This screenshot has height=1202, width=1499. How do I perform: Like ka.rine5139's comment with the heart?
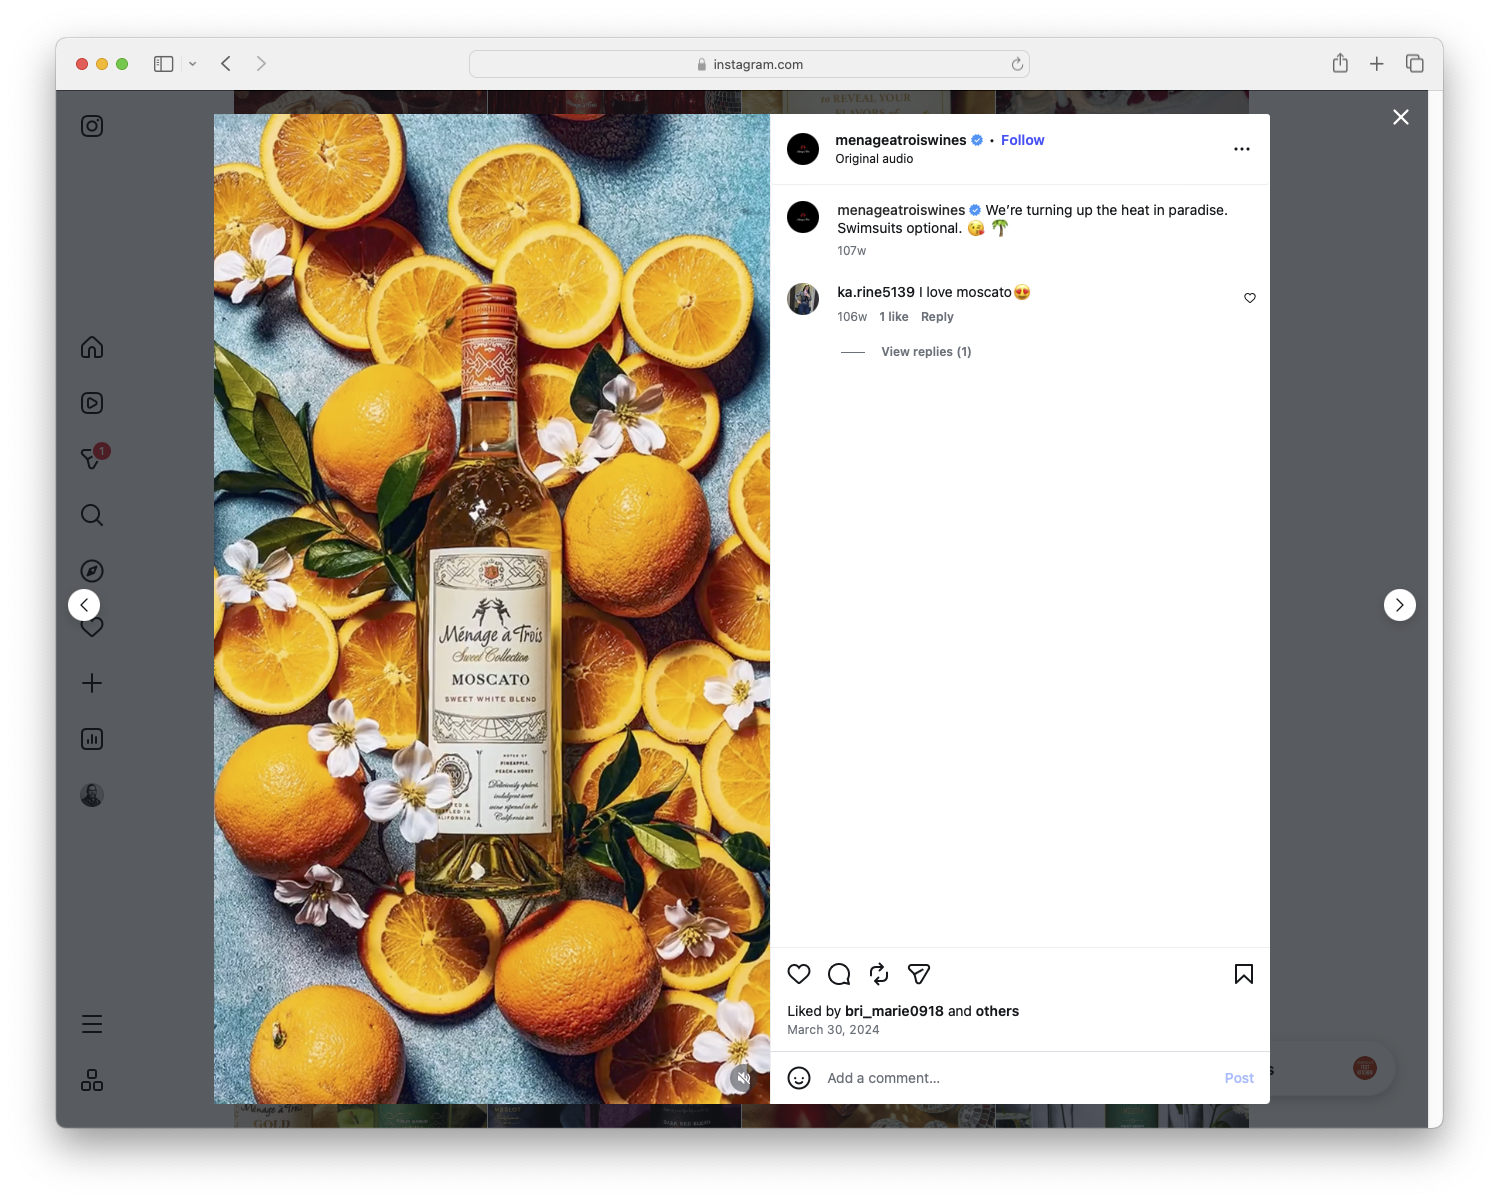(x=1249, y=297)
